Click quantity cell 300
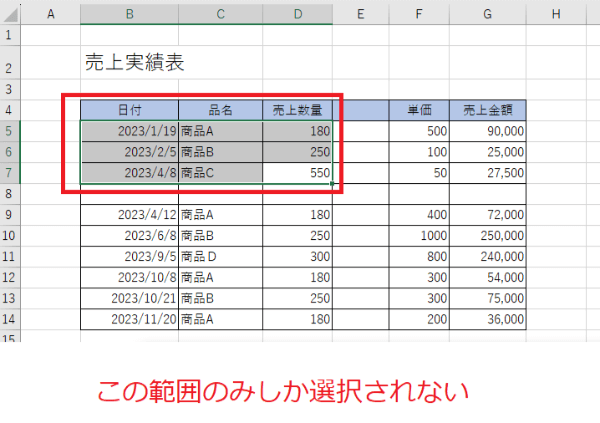 [298, 256]
